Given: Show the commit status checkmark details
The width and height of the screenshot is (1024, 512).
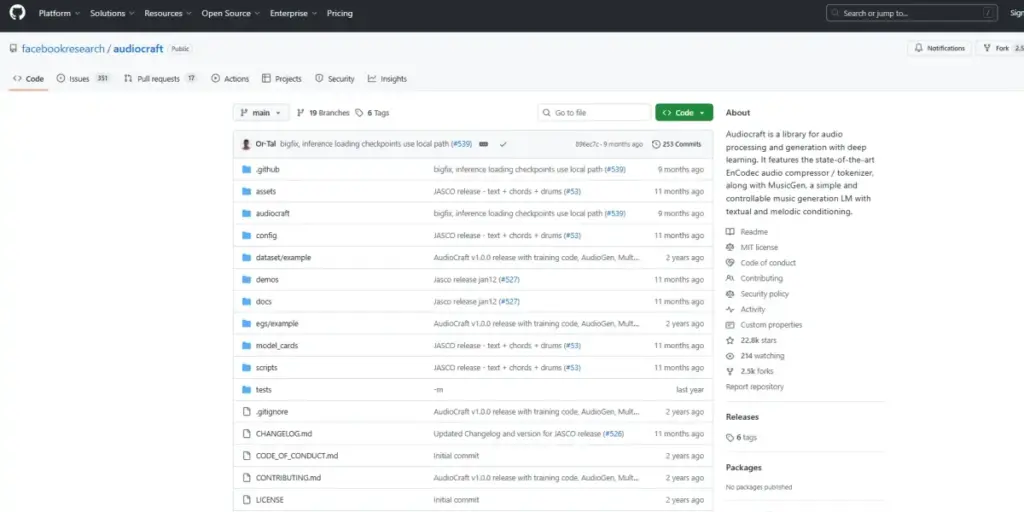Looking at the screenshot, I should (503, 144).
